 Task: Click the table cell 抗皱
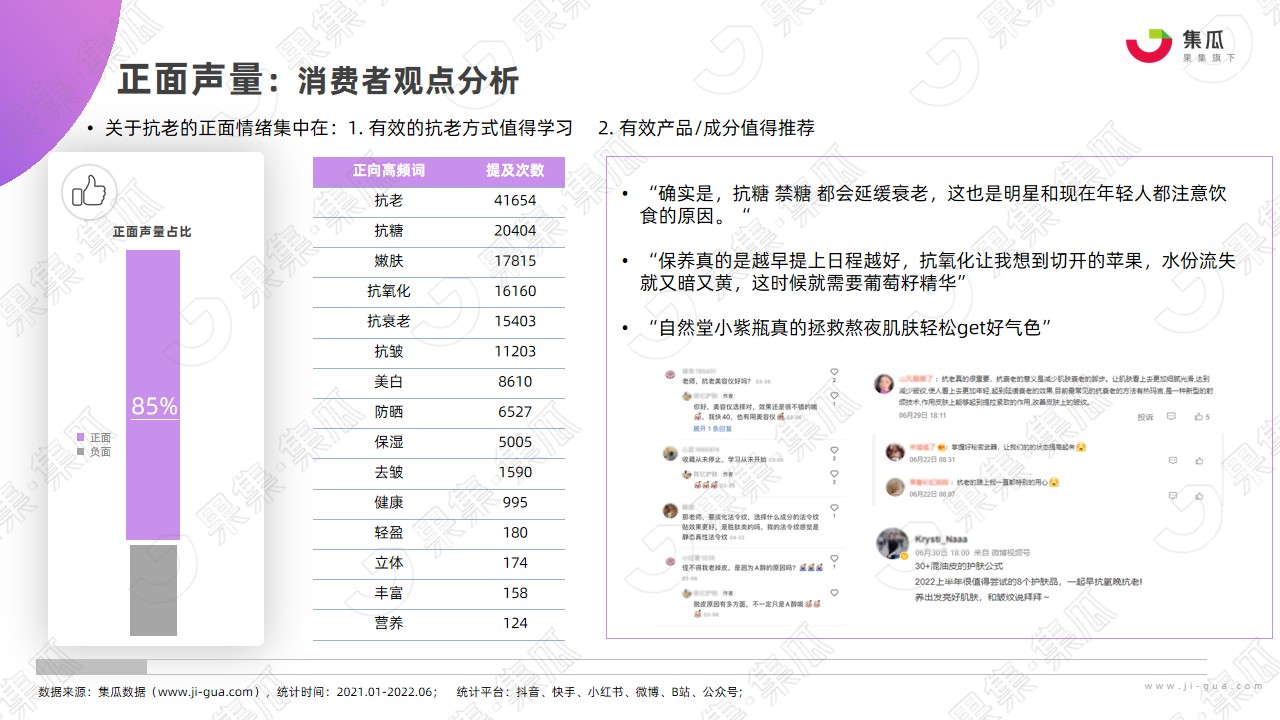tap(389, 351)
